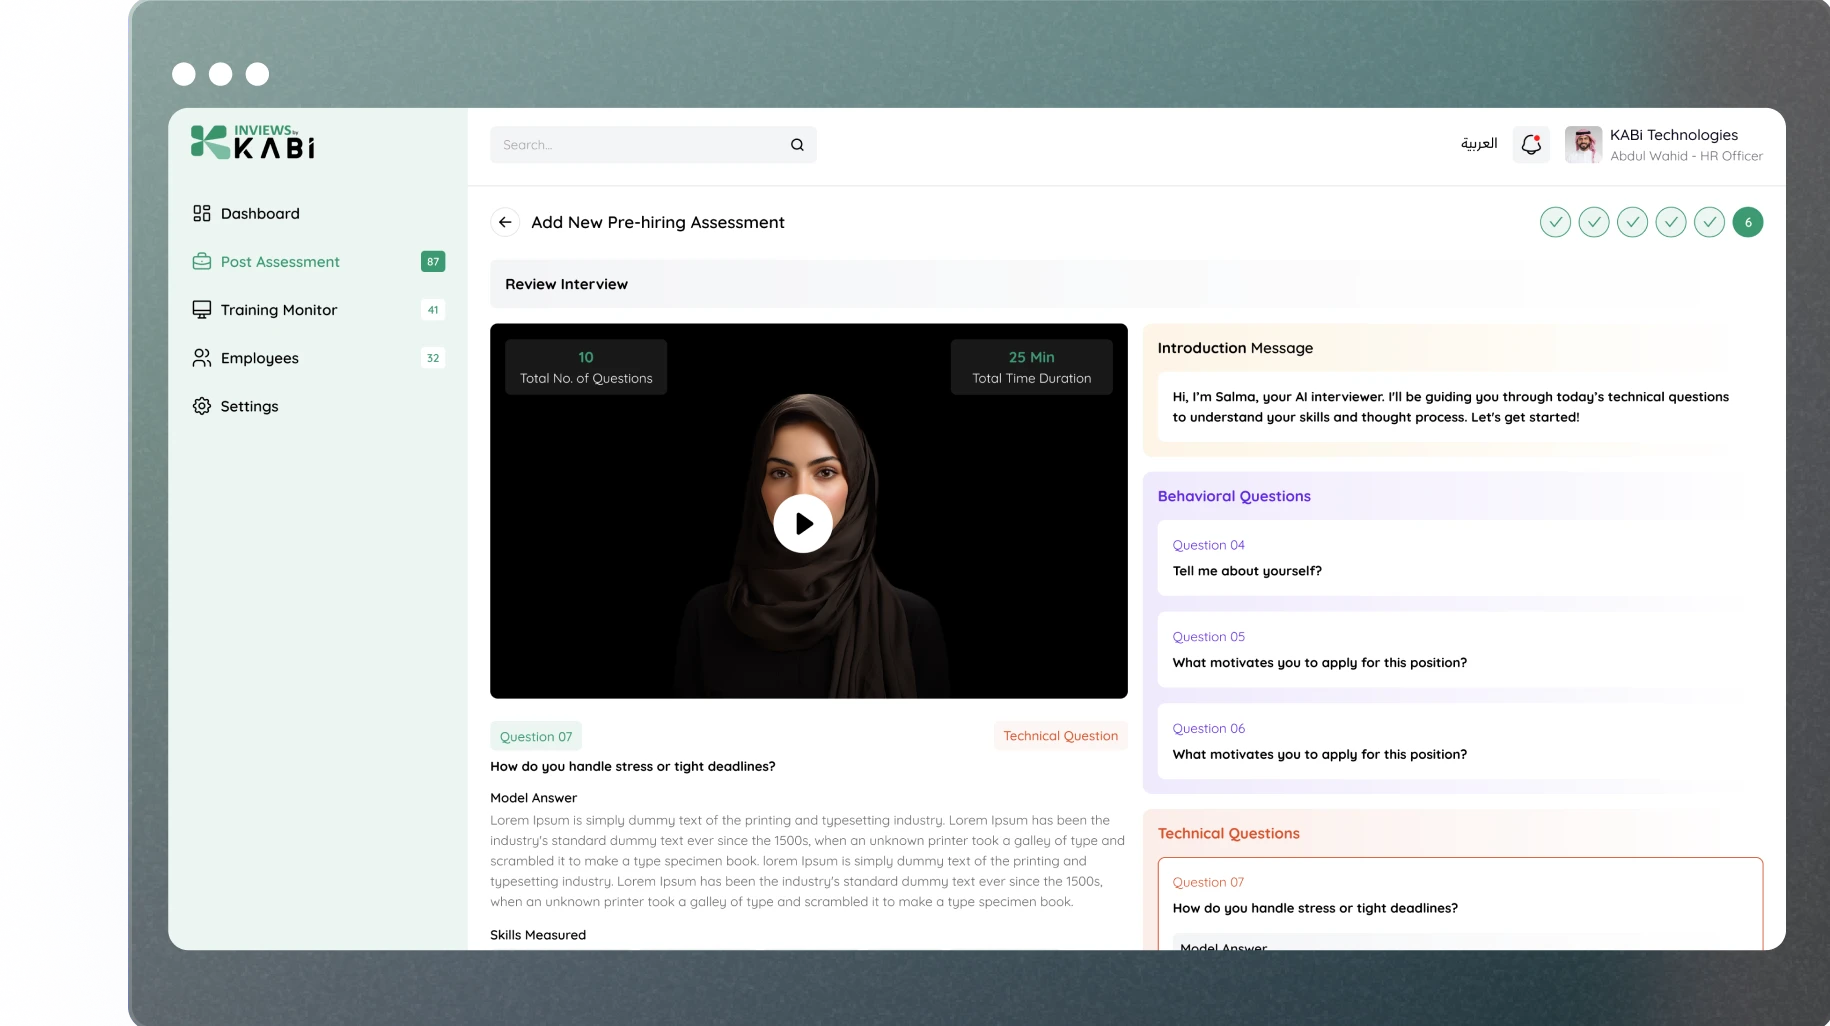Click the Post Assessment briefcase icon
The image size is (1830, 1026).
(201, 261)
